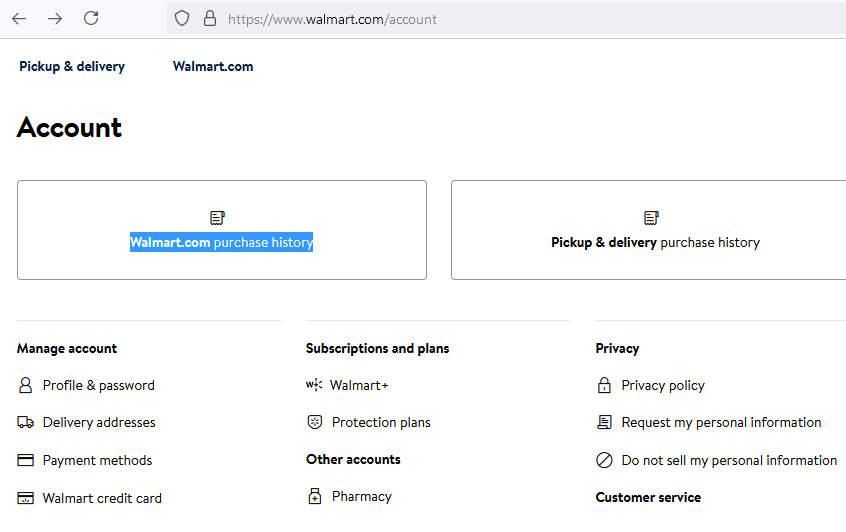Open Do not sell my personal information
This screenshot has height=532, width=846.
click(729, 460)
